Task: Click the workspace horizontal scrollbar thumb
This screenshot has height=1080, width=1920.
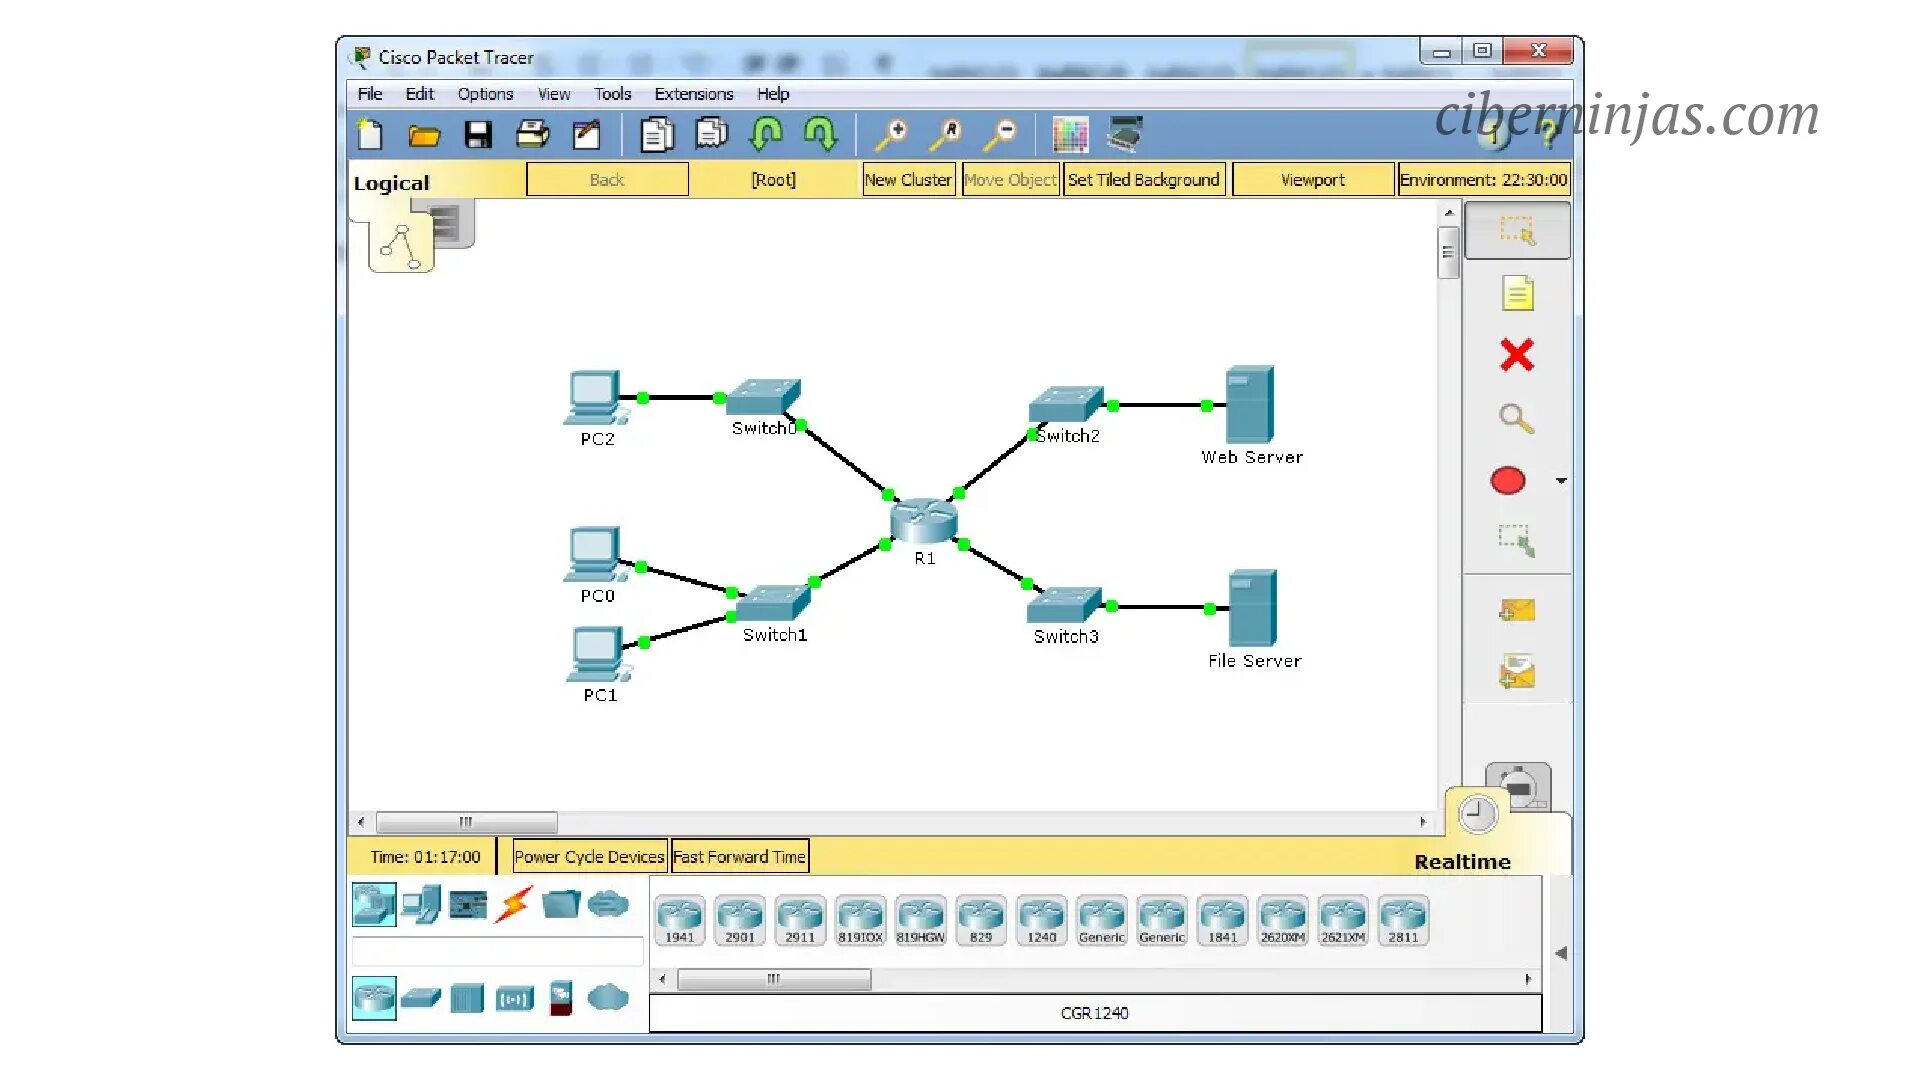Action: coord(466,822)
